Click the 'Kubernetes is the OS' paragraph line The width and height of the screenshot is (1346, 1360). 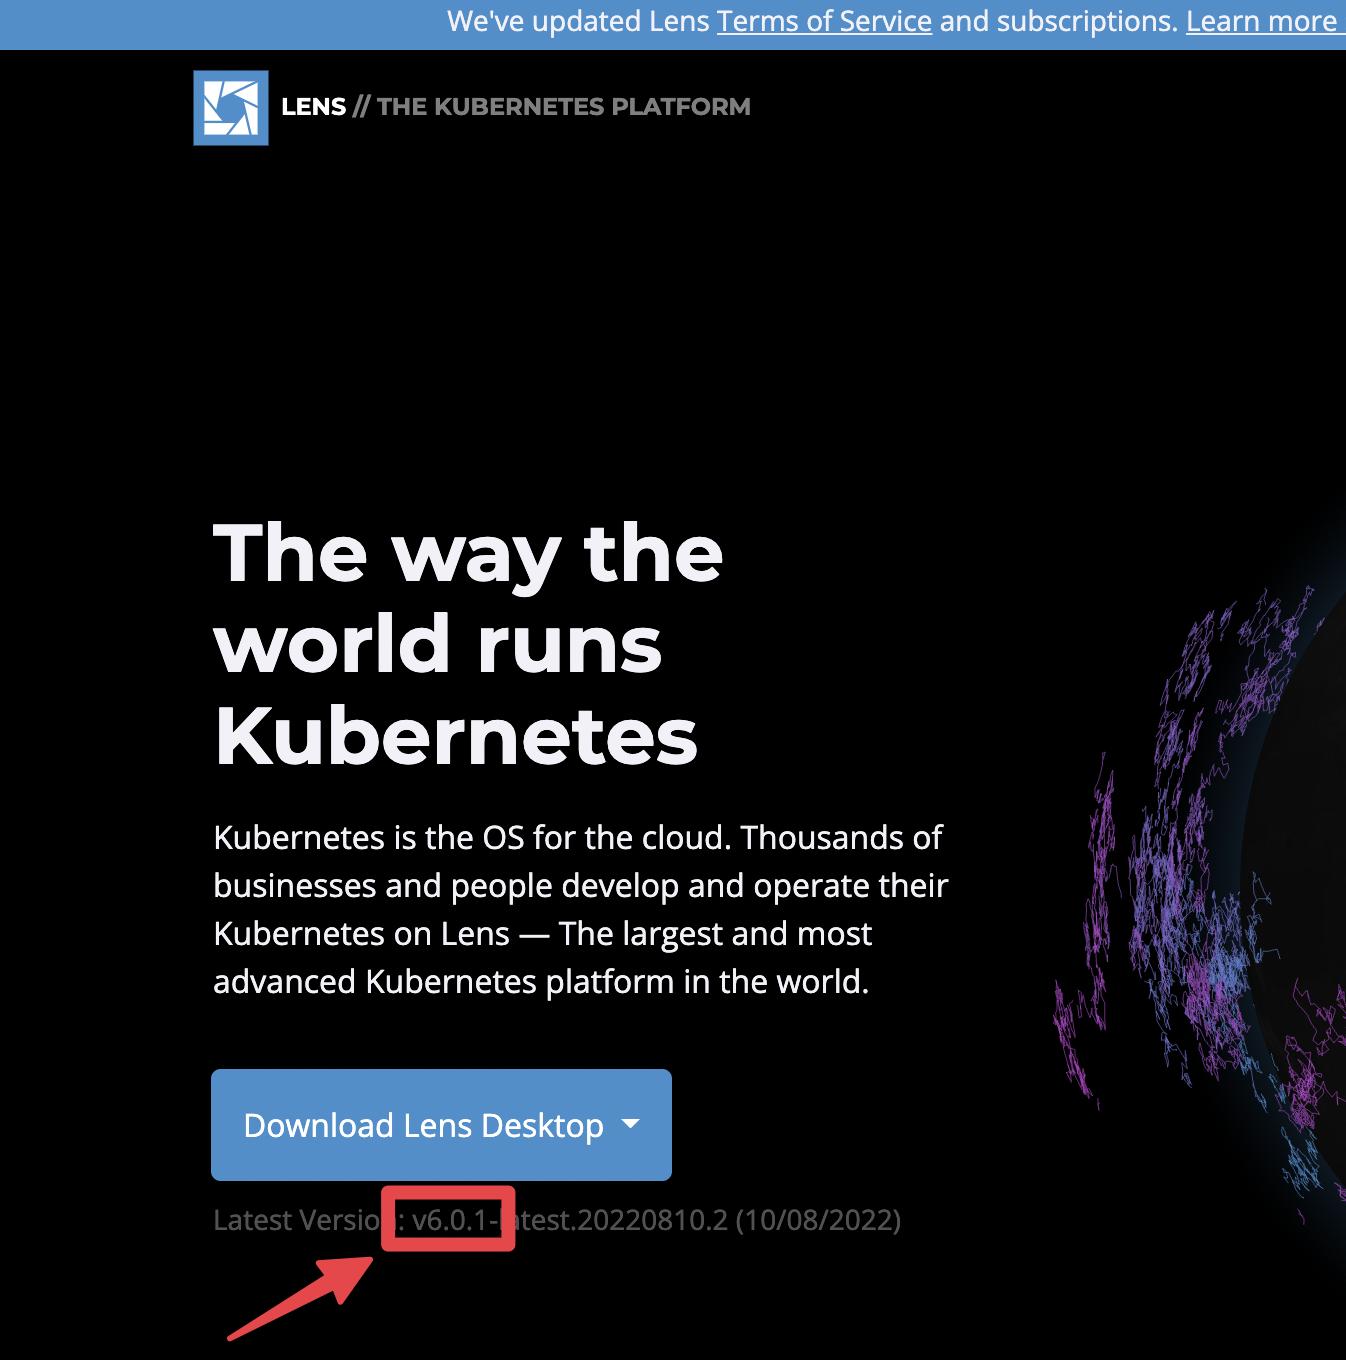[x=577, y=837]
